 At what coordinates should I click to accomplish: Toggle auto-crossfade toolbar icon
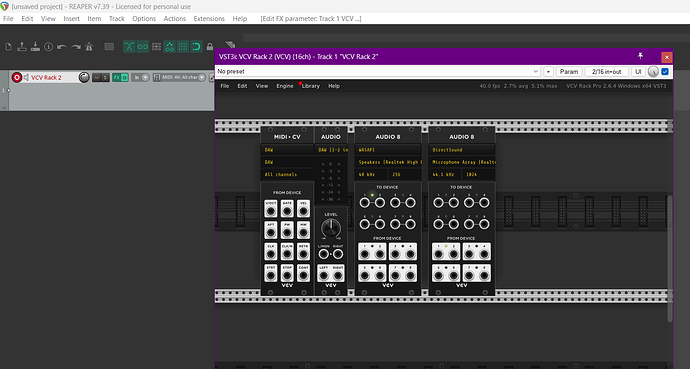pos(129,47)
